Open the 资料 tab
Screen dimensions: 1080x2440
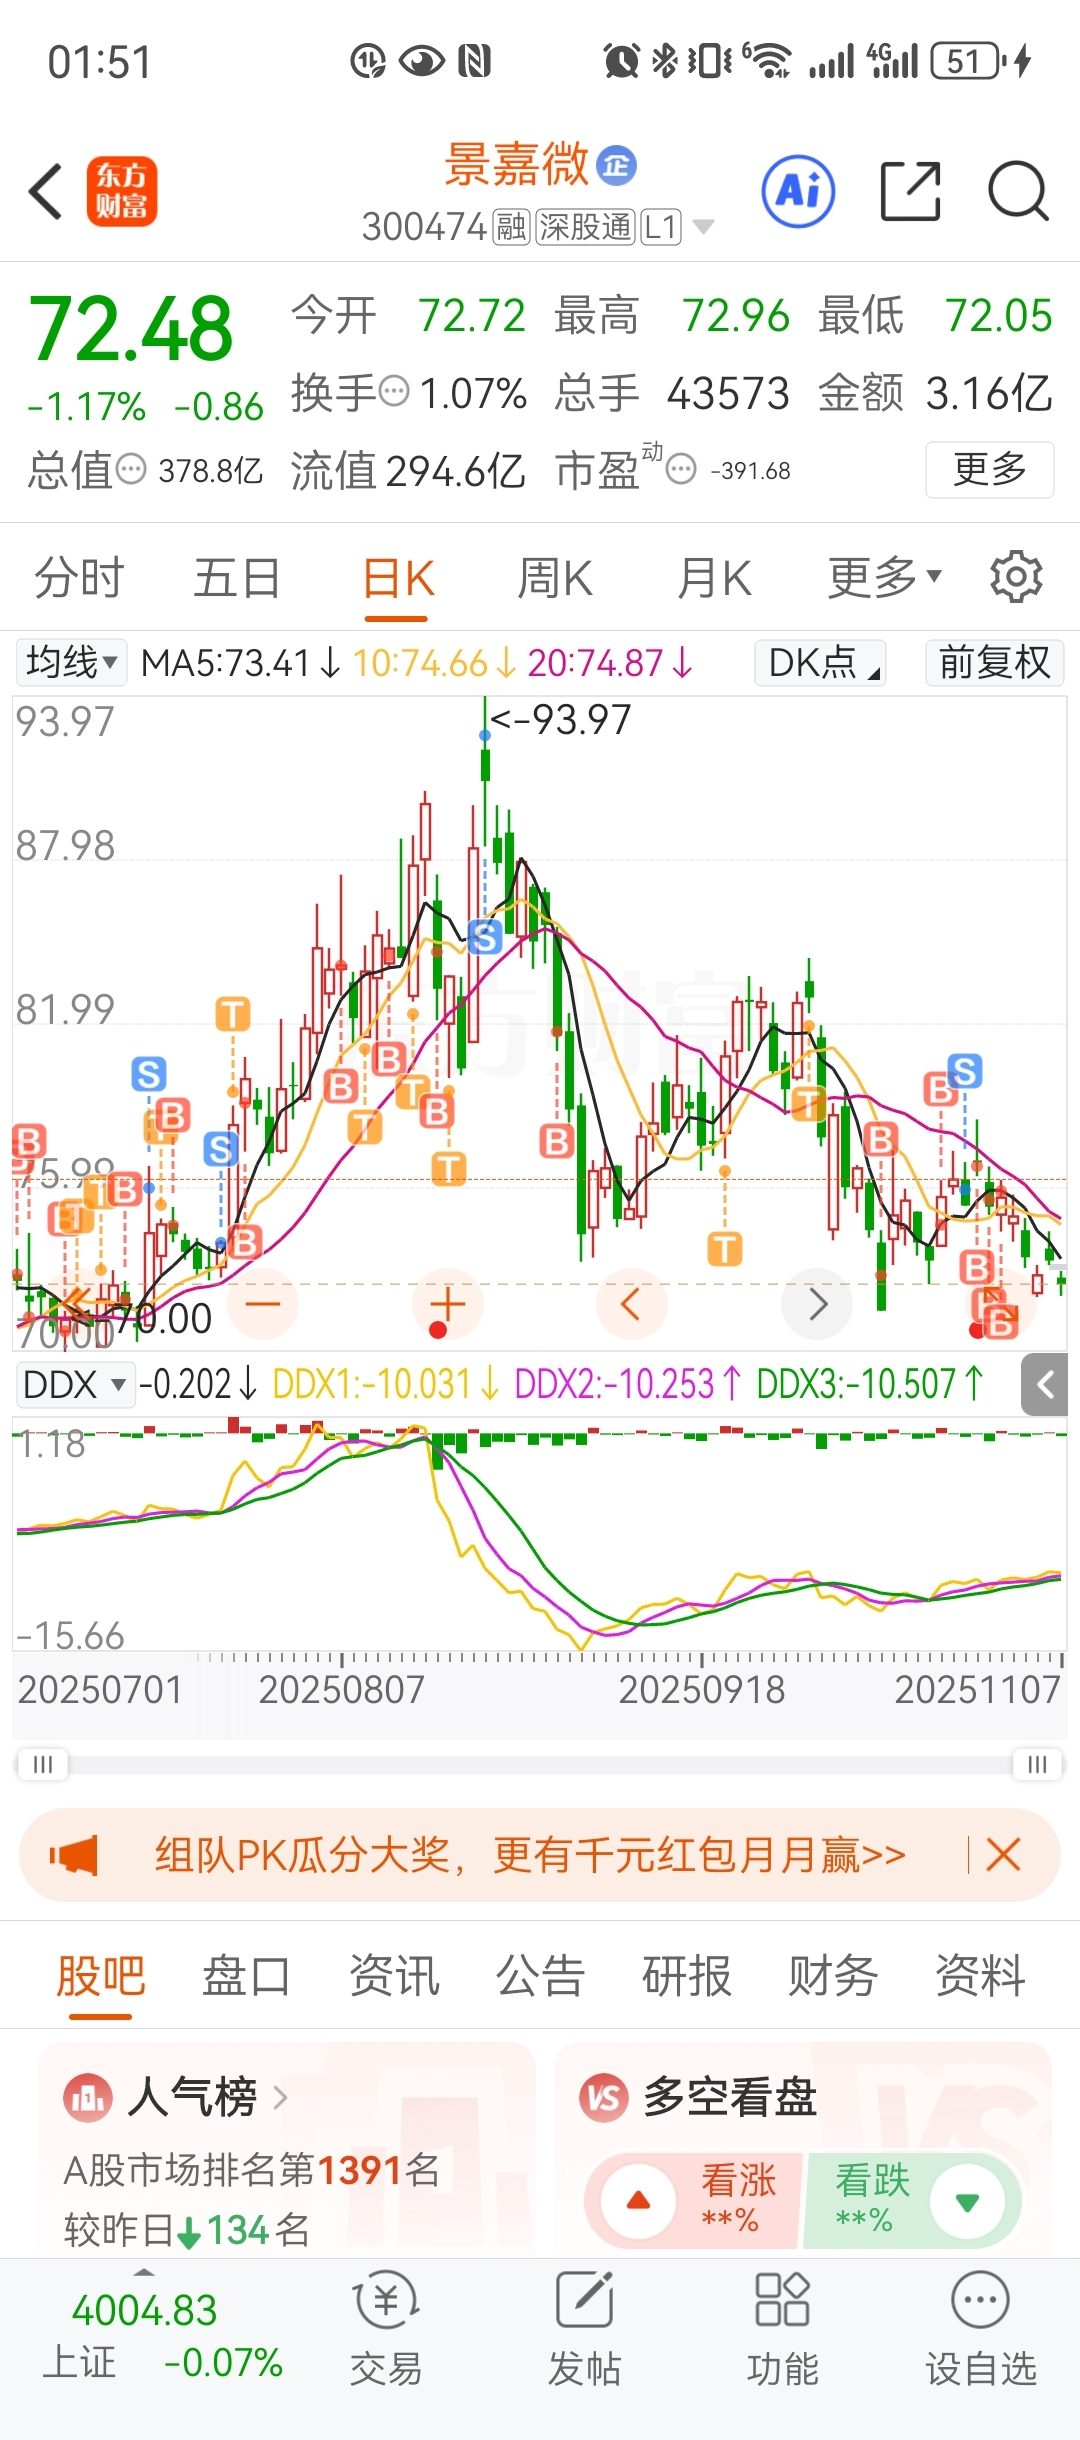click(980, 1976)
